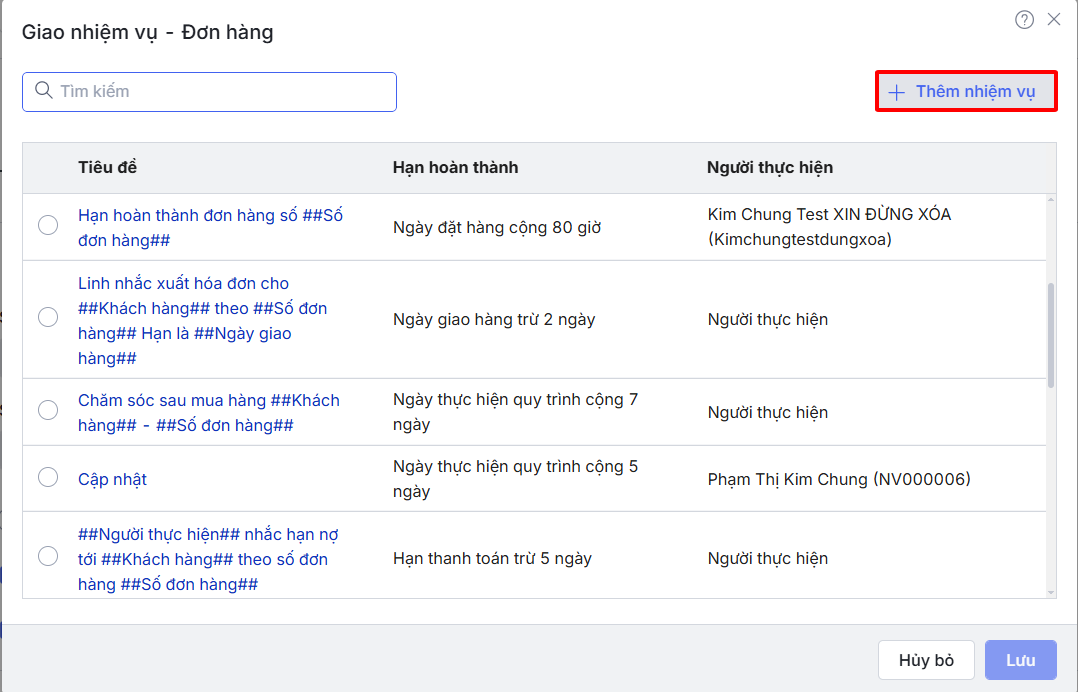This screenshot has width=1078, height=692.
Task: Open the Cập nhật task link
Action: pyautogui.click(x=112, y=479)
